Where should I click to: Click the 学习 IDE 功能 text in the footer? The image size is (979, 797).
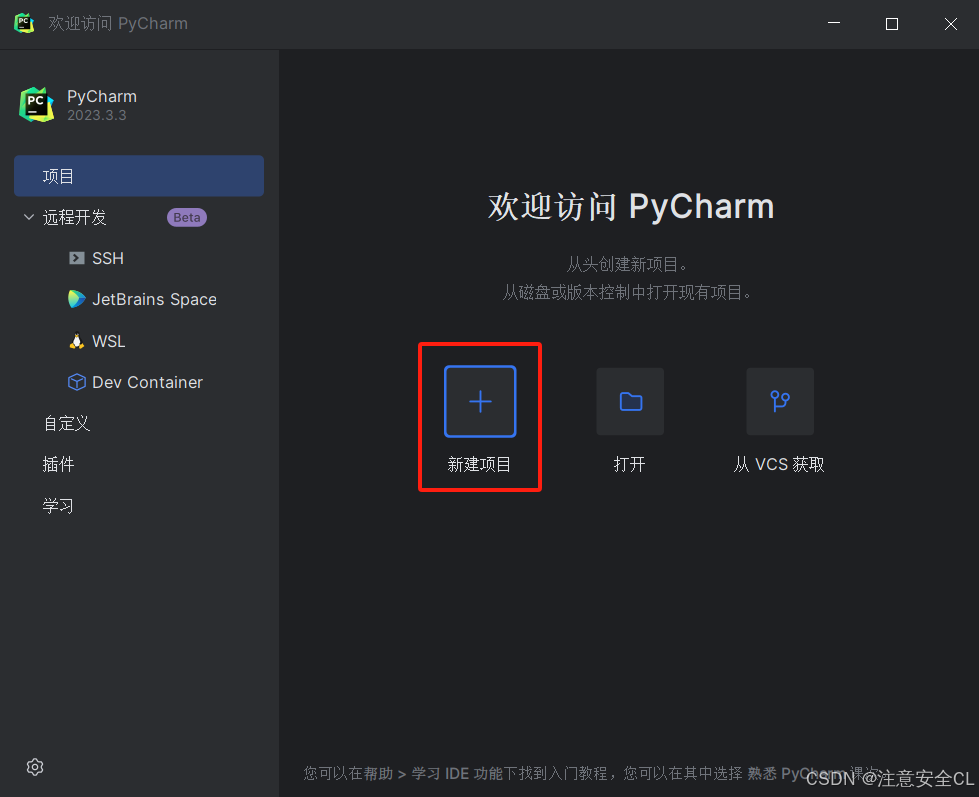pyautogui.click(x=457, y=773)
